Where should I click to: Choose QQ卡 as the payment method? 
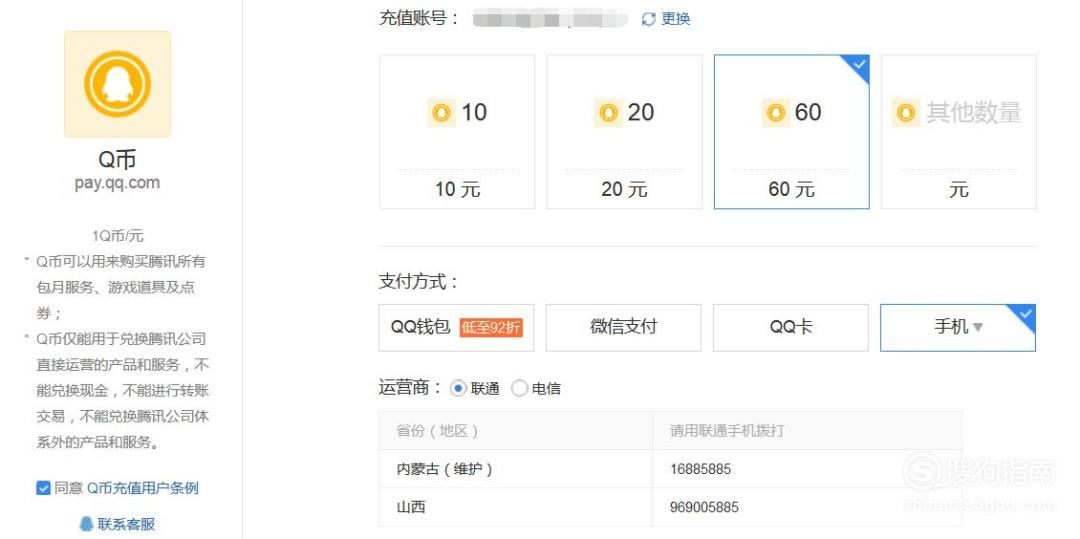pos(791,328)
